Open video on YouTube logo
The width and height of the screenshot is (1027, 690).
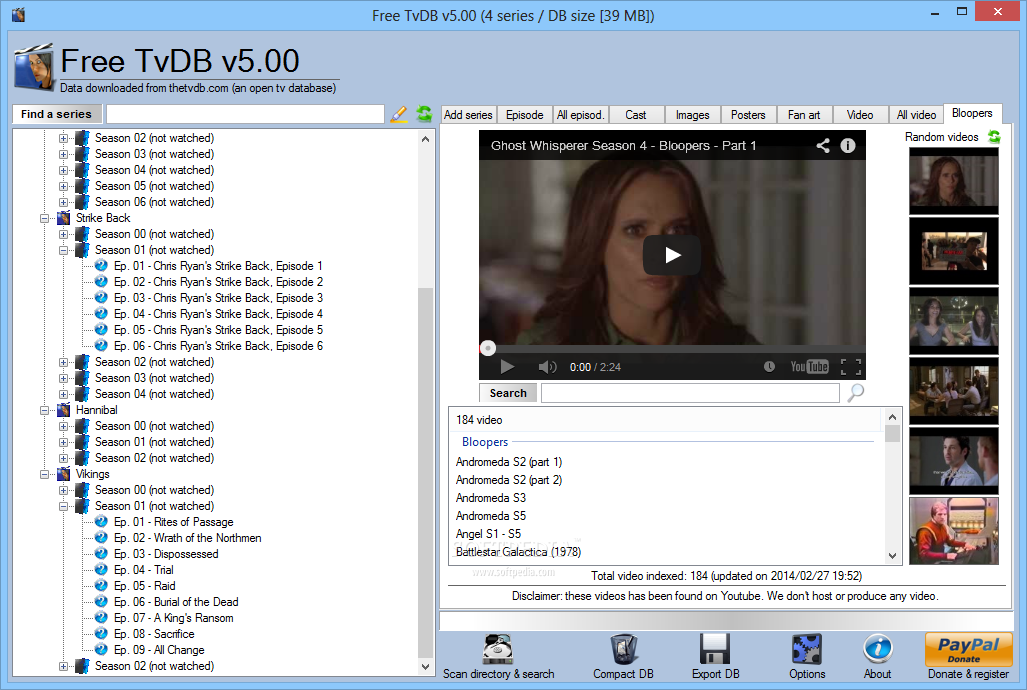[x=810, y=366]
